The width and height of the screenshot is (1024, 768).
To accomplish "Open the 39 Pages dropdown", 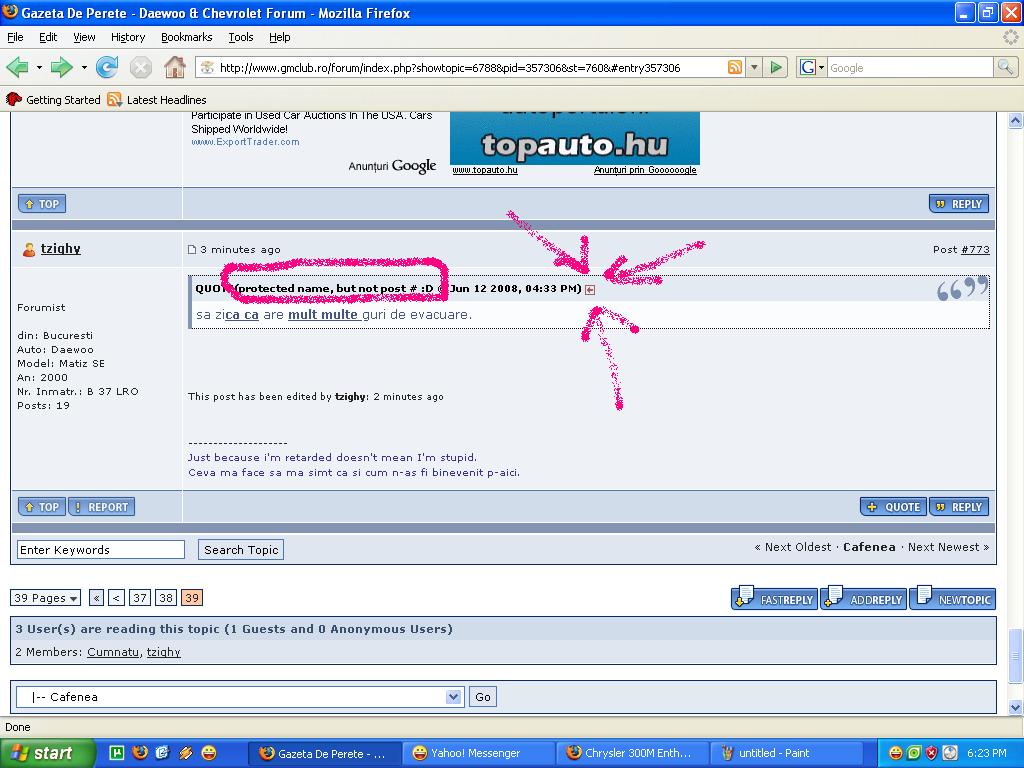I will coord(46,598).
